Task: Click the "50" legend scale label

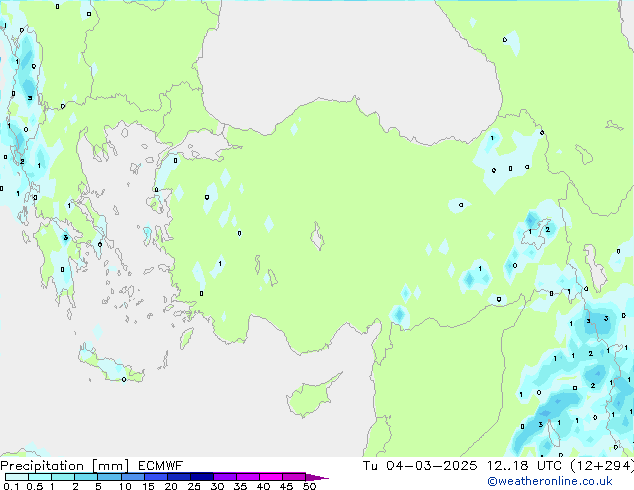Action: pos(309,486)
